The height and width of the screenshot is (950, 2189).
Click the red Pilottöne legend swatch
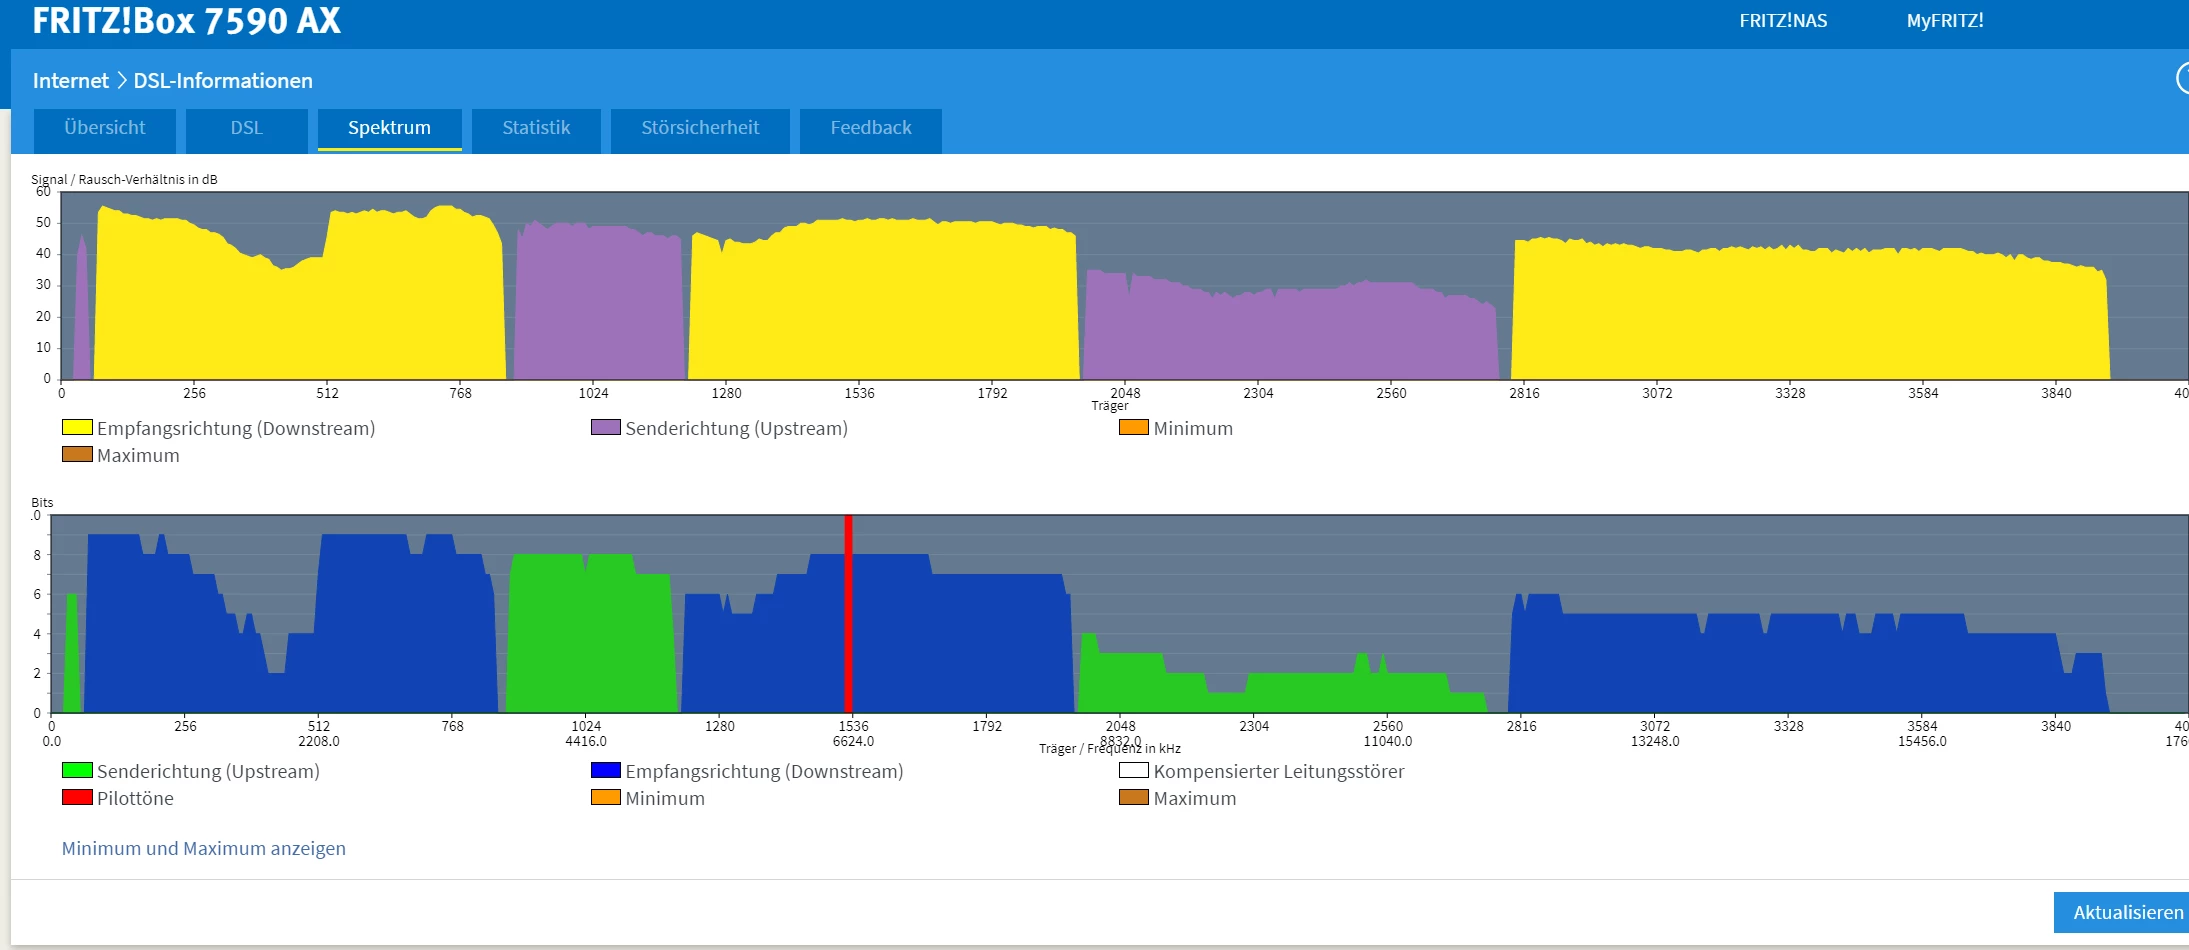(77, 798)
